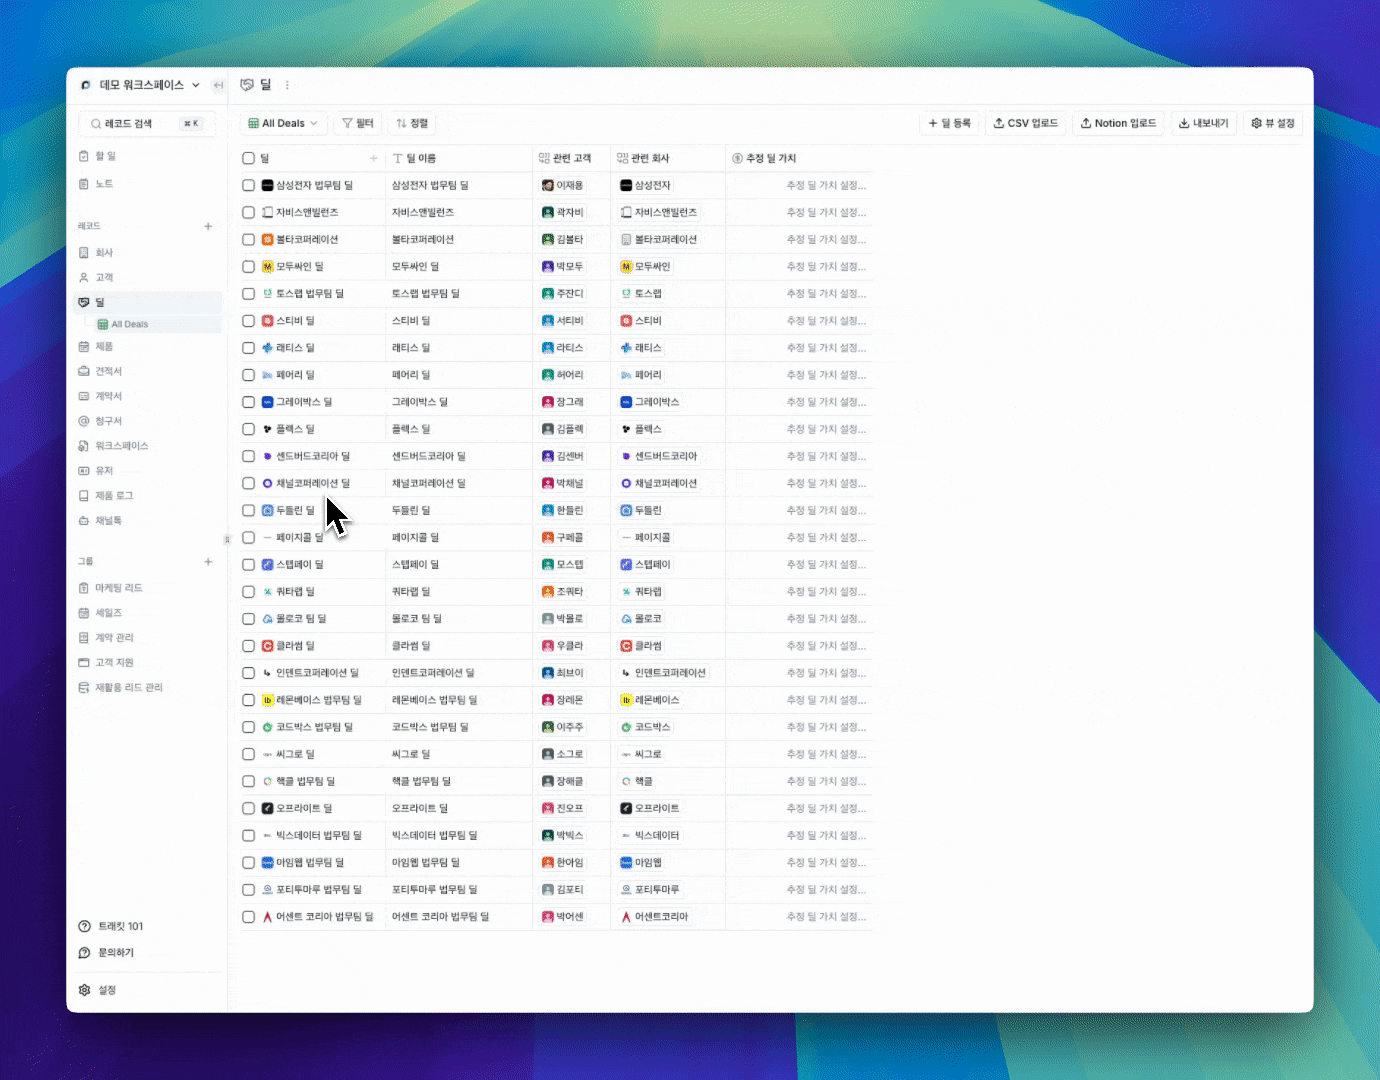1380x1080 pixels.
Task: Click the plus icon next to 그룹
Action: (208, 562)
